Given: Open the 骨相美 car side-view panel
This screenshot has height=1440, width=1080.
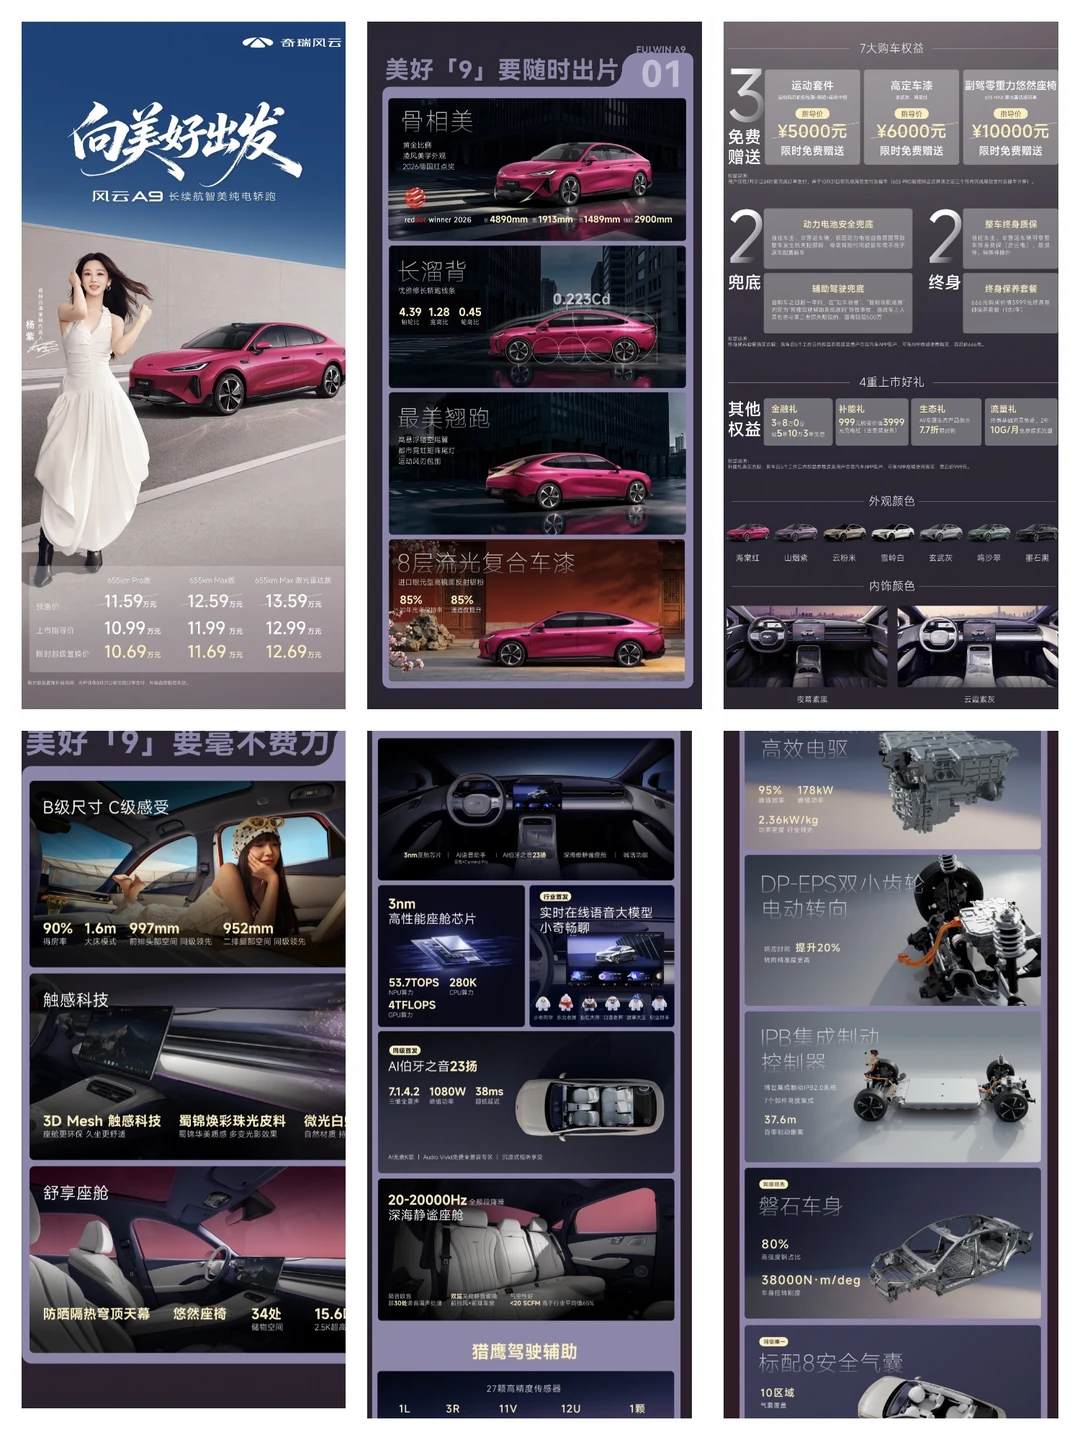Looking at the screenshot, I should 537,169.
